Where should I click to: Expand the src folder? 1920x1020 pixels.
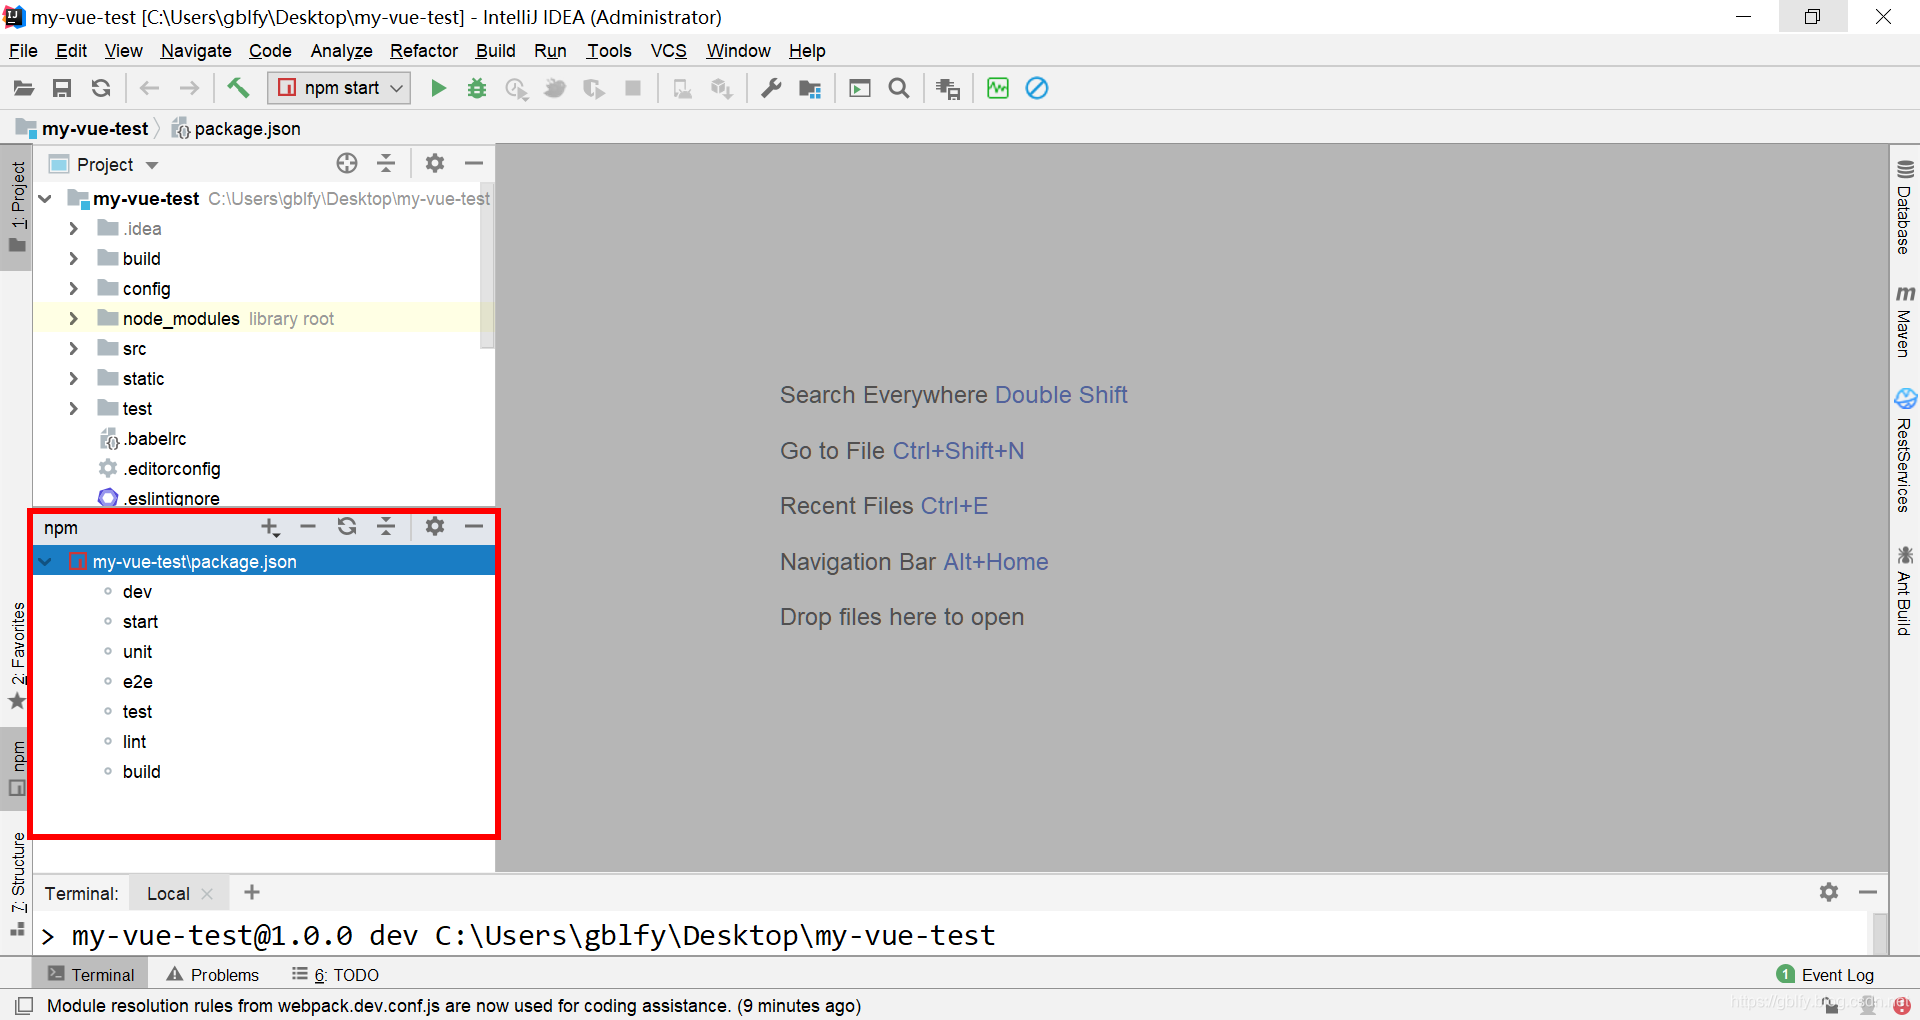pyautogui.click(x=73, y=349)
